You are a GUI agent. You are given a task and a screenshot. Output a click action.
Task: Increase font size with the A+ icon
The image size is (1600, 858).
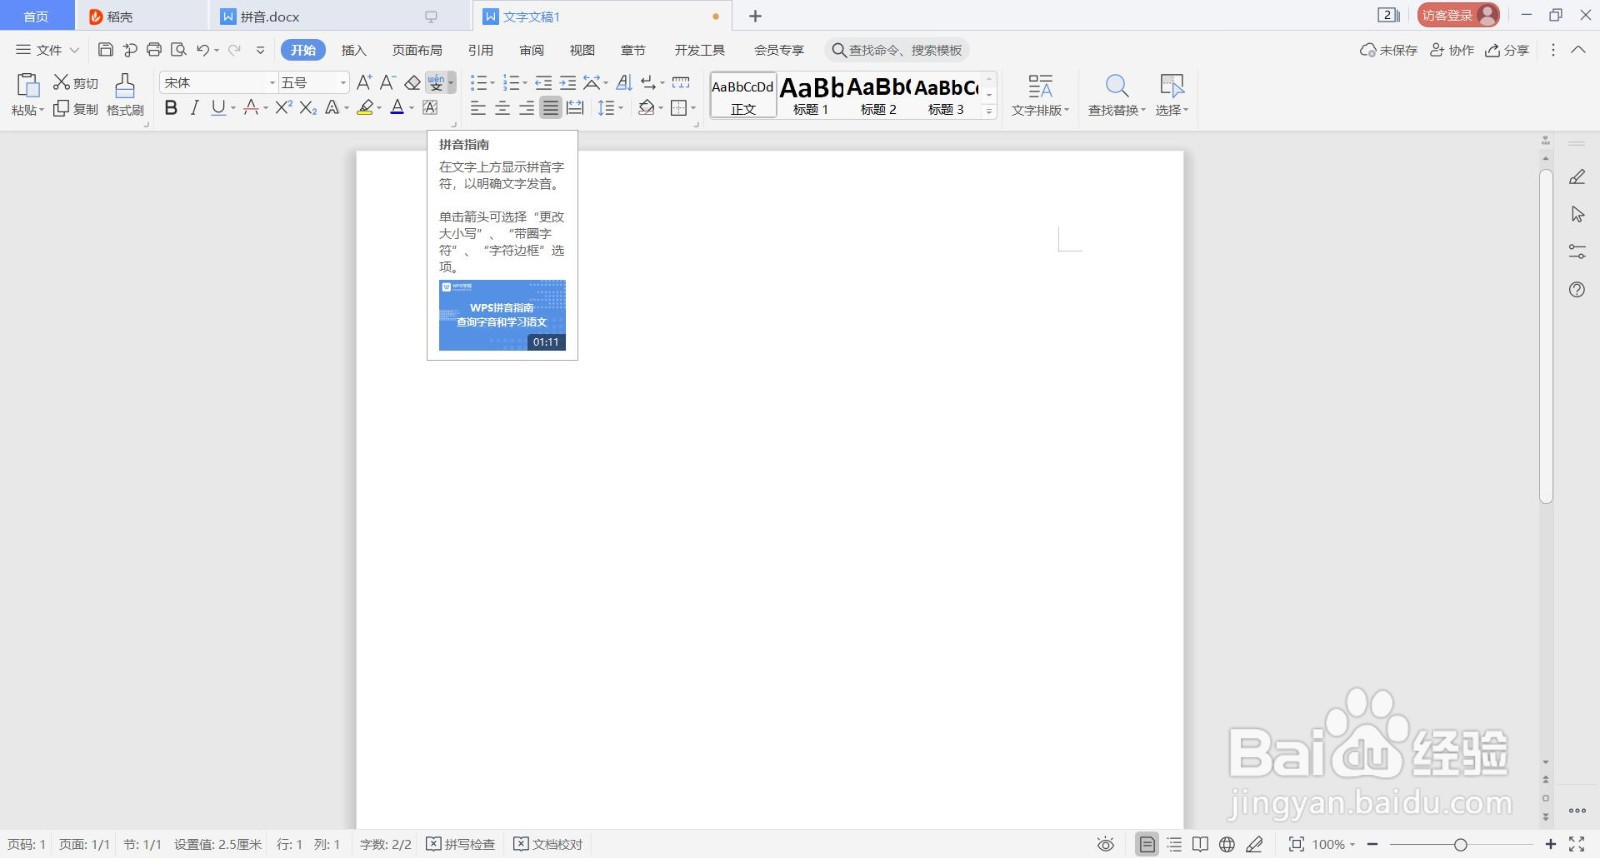[364, 82]
